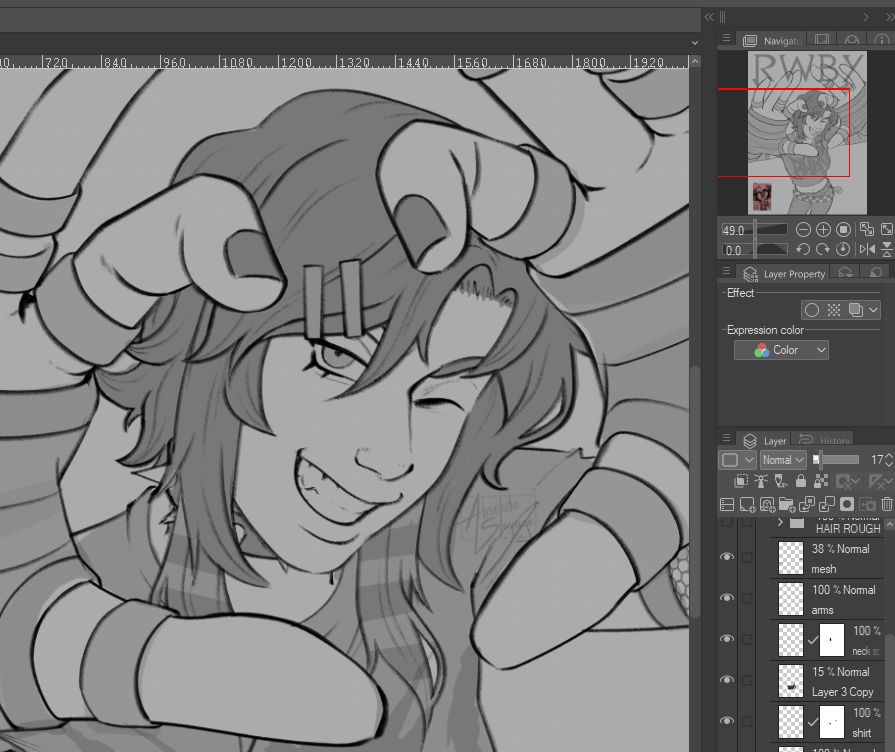Viewport: 895px width, 752px height.
Task: Adjust the Navigator zoom slider at 49.0
Action: coord(753,230)
